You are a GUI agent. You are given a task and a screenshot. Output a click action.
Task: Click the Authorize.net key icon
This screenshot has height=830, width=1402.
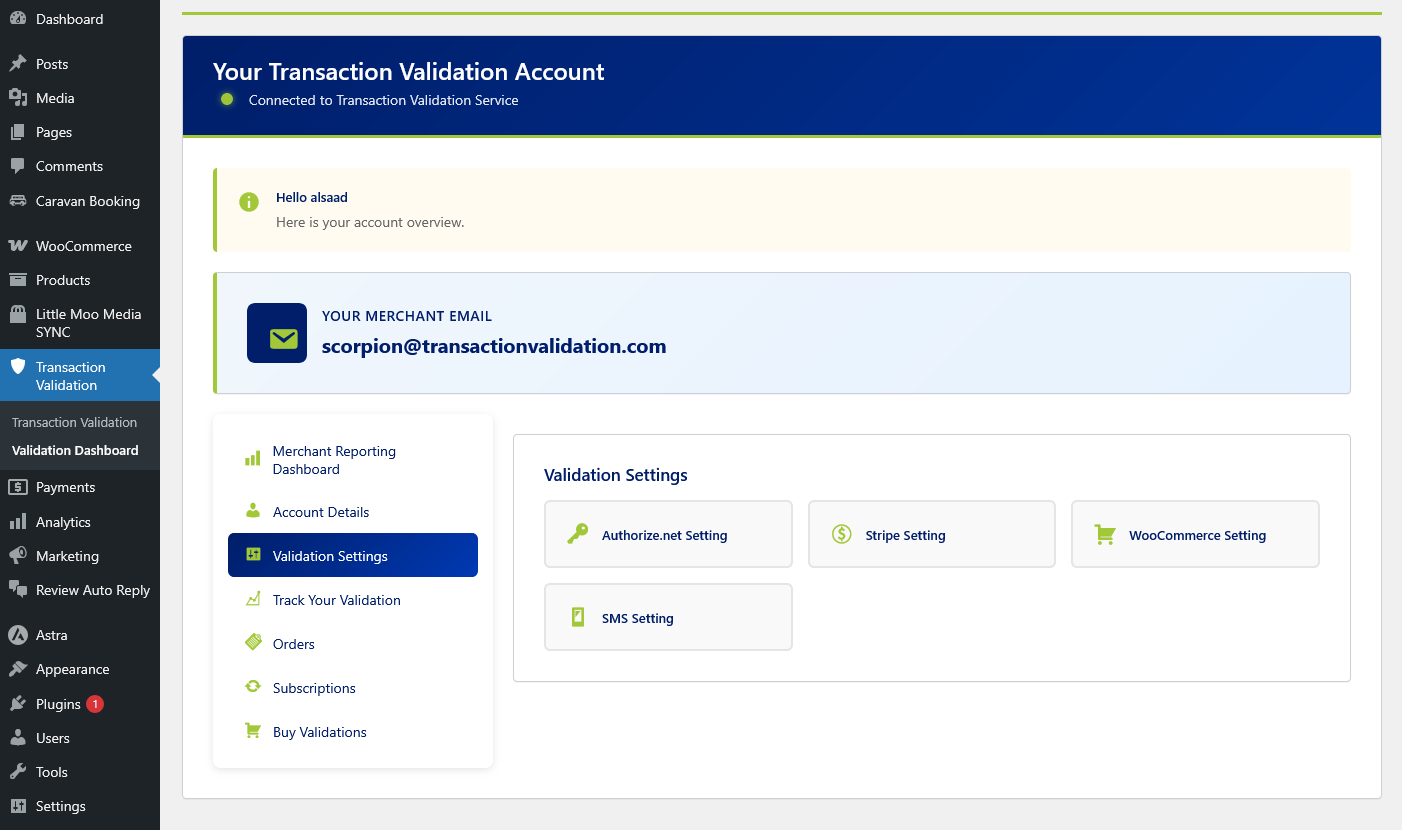(x=577, y=534)
